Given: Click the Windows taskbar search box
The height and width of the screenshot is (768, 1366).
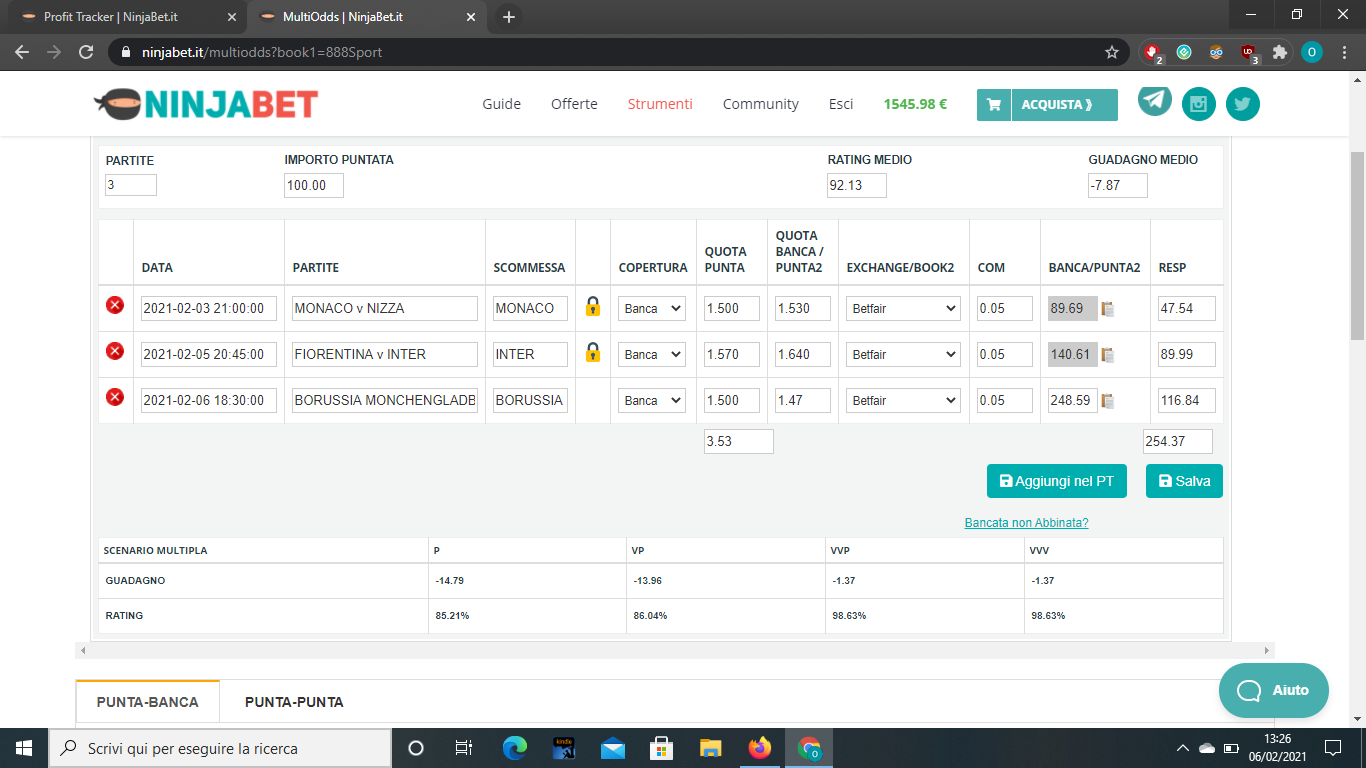Looking at the screenshot, I should 220,748.
